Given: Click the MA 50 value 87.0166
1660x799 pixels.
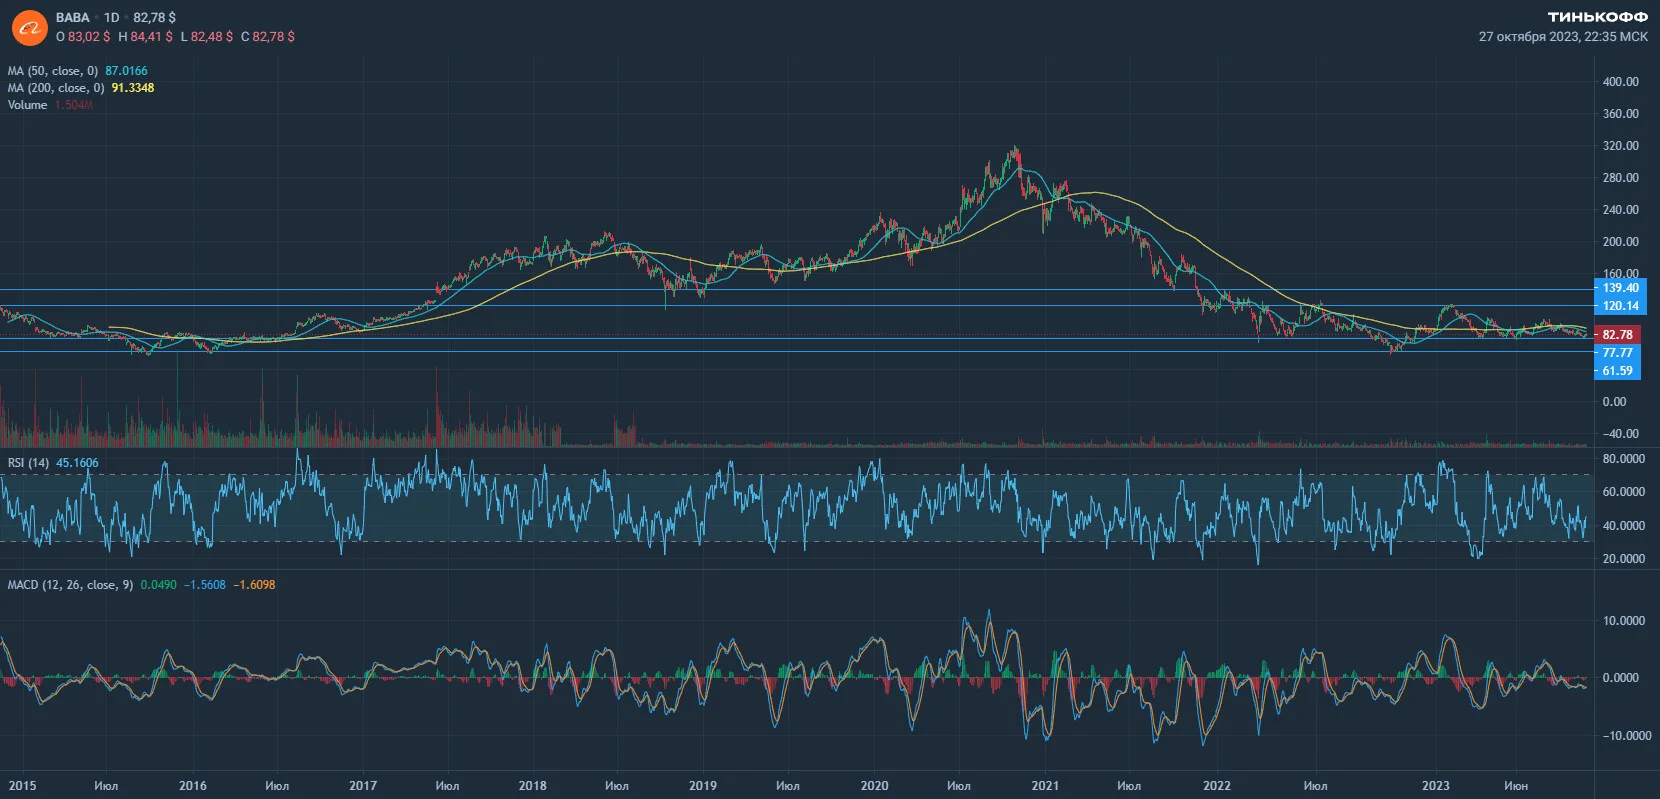Looking at the screenshot, I should 126,71.
